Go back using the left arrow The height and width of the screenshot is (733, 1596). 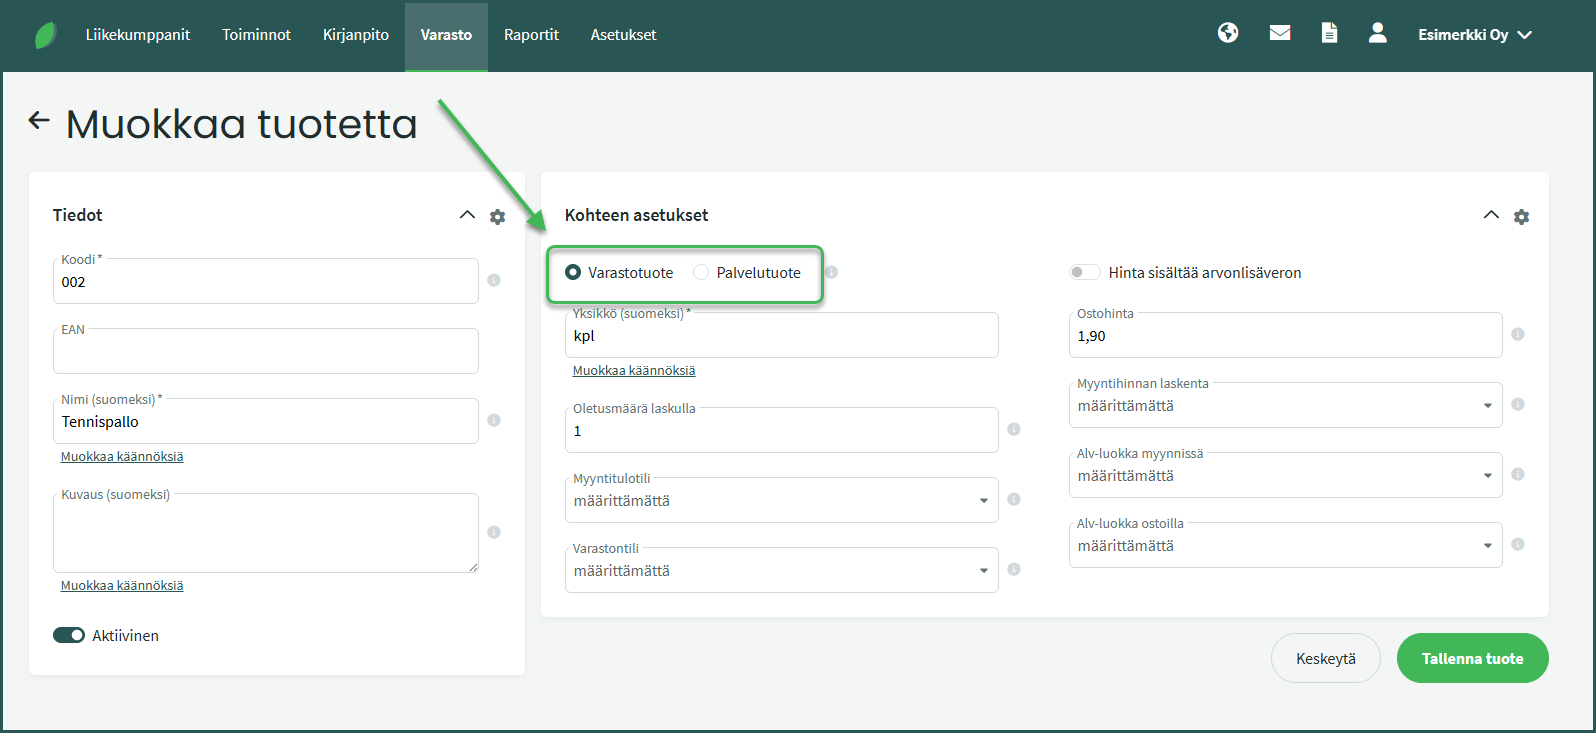(x=39, y=121)
